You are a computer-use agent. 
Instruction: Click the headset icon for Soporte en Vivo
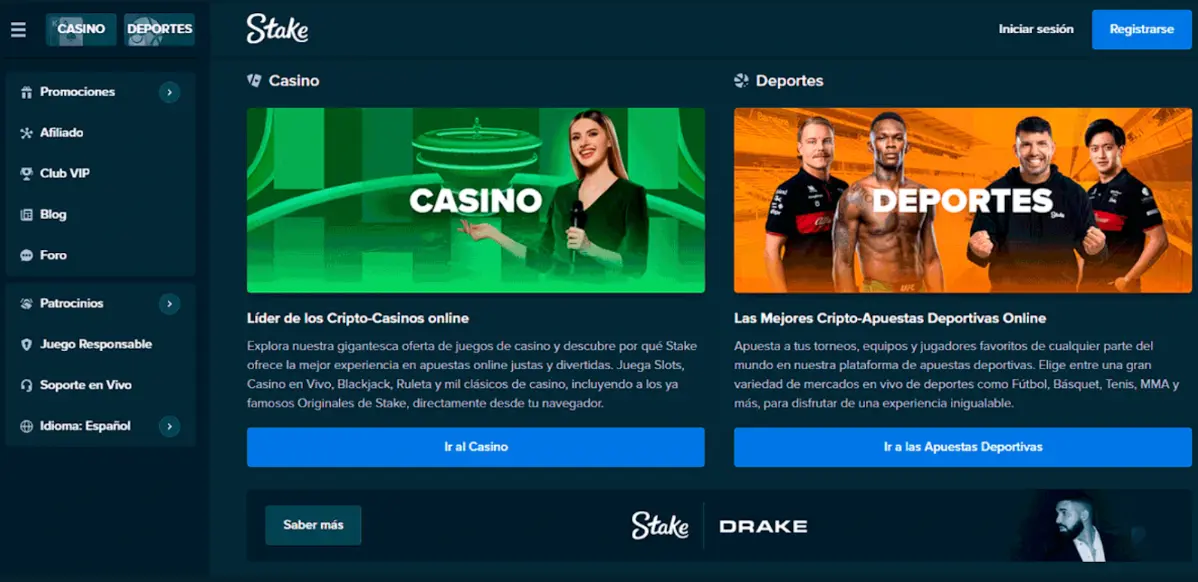tap(26, 386)
